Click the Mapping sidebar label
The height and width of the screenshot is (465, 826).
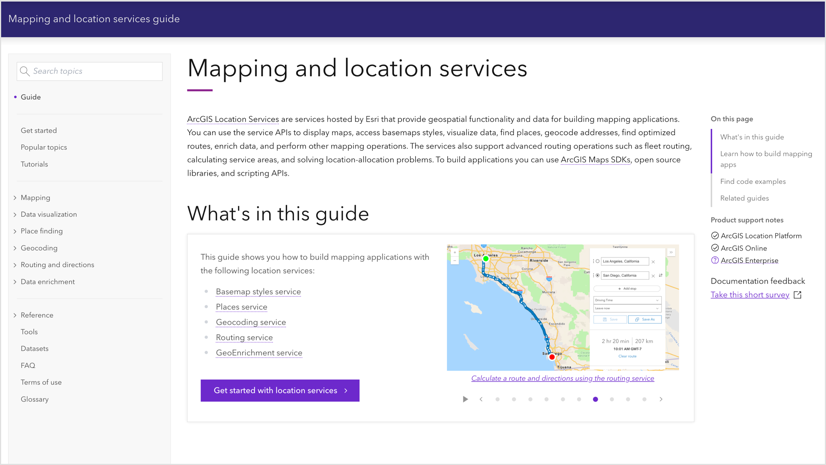click(x=35, y=197)
